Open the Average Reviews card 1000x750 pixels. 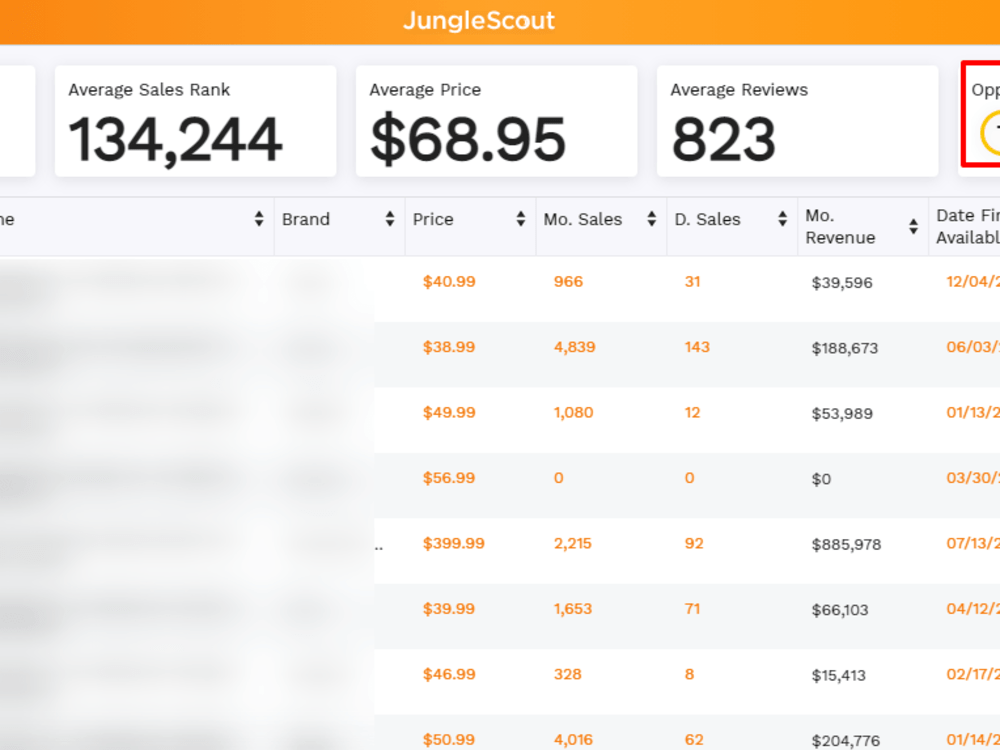pyautogui.click(x=797, y=121)
